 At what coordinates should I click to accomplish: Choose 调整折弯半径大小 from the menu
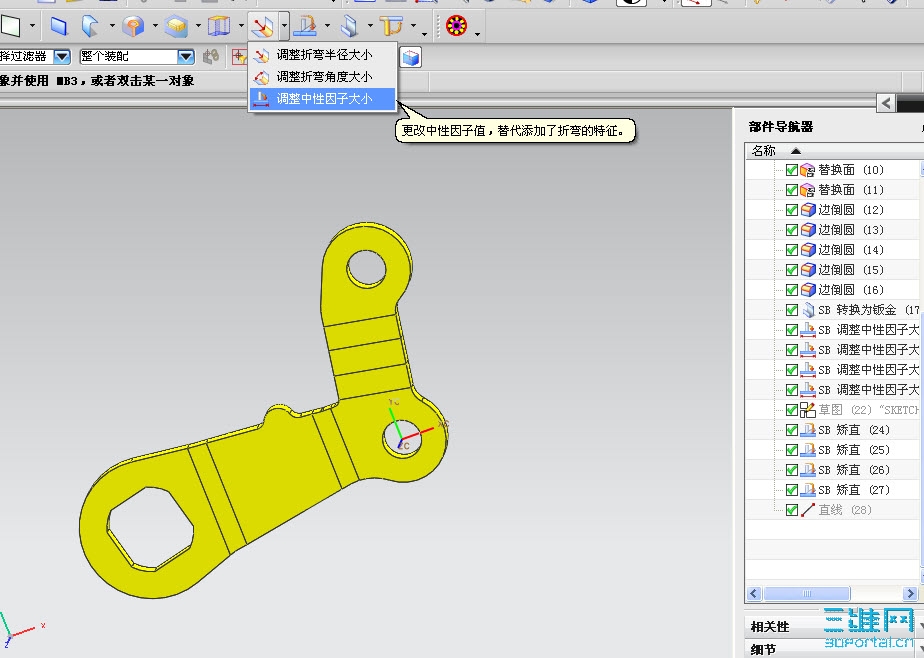click(x=323, y=55)
